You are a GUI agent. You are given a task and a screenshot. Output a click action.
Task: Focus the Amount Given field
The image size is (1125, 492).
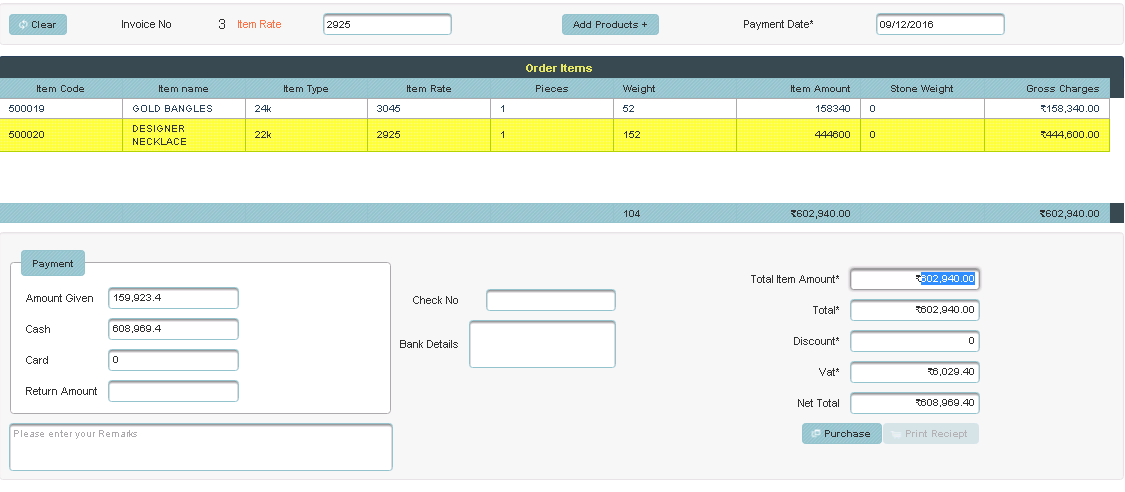click(173, 298)
